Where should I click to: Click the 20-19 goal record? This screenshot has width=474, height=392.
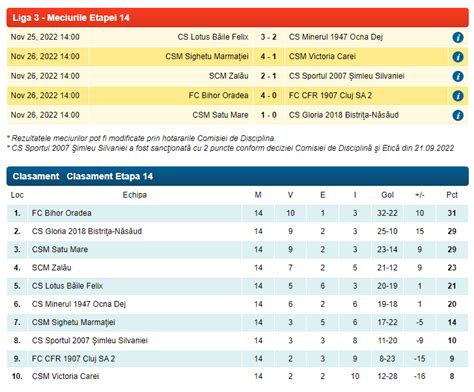coord(387,286)
